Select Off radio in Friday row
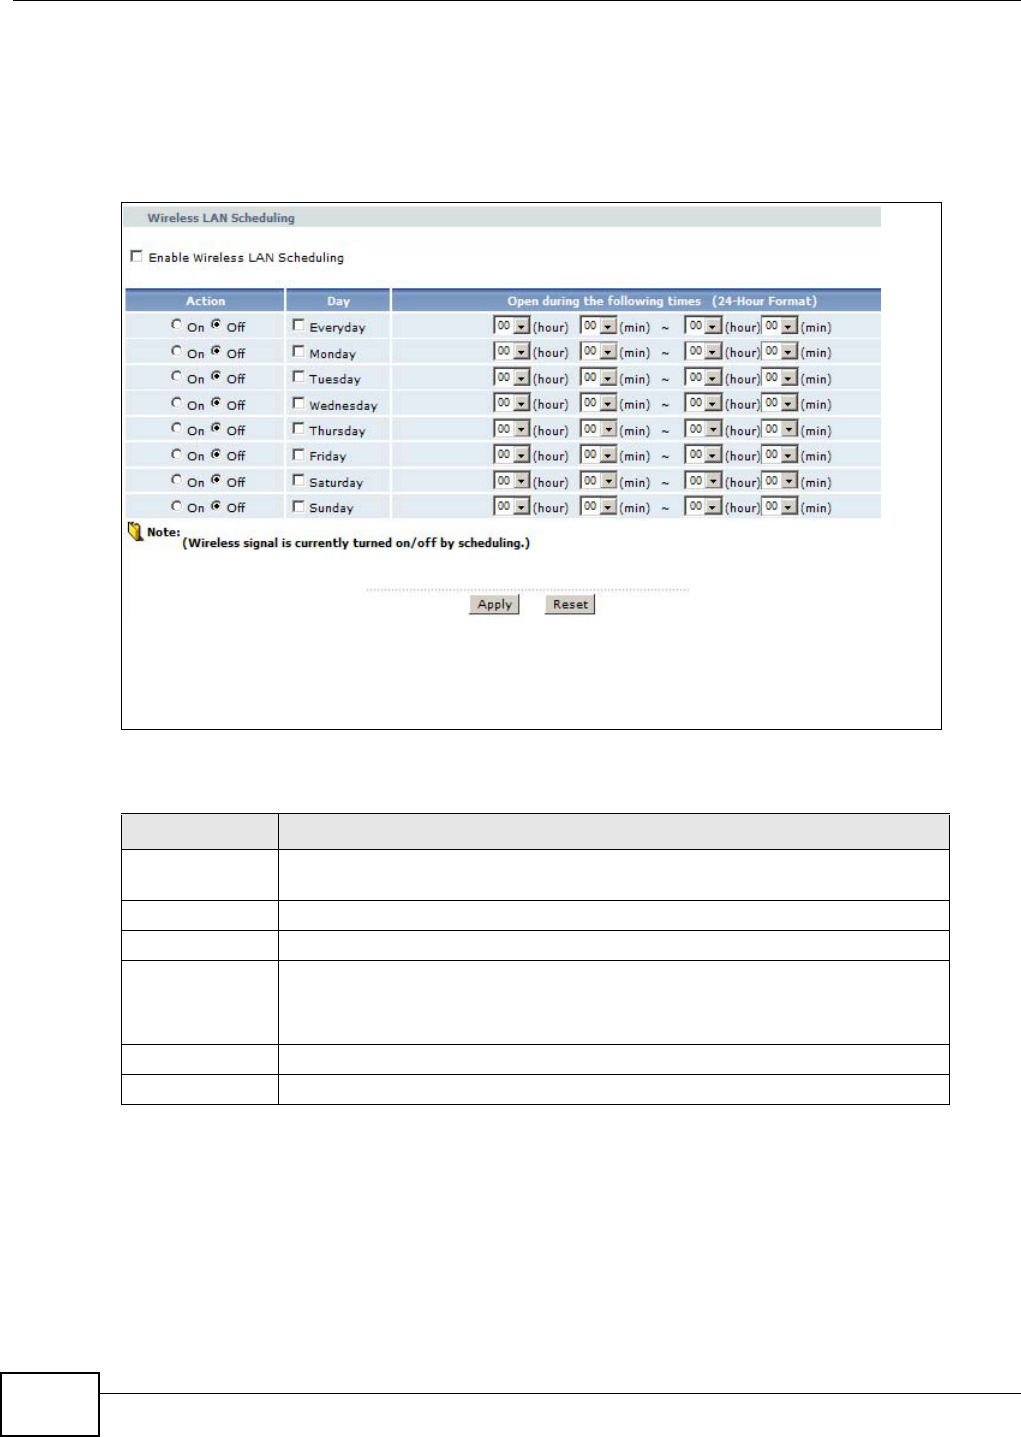This screenshot has width=1021, height=1437. [x=216, y=455]
